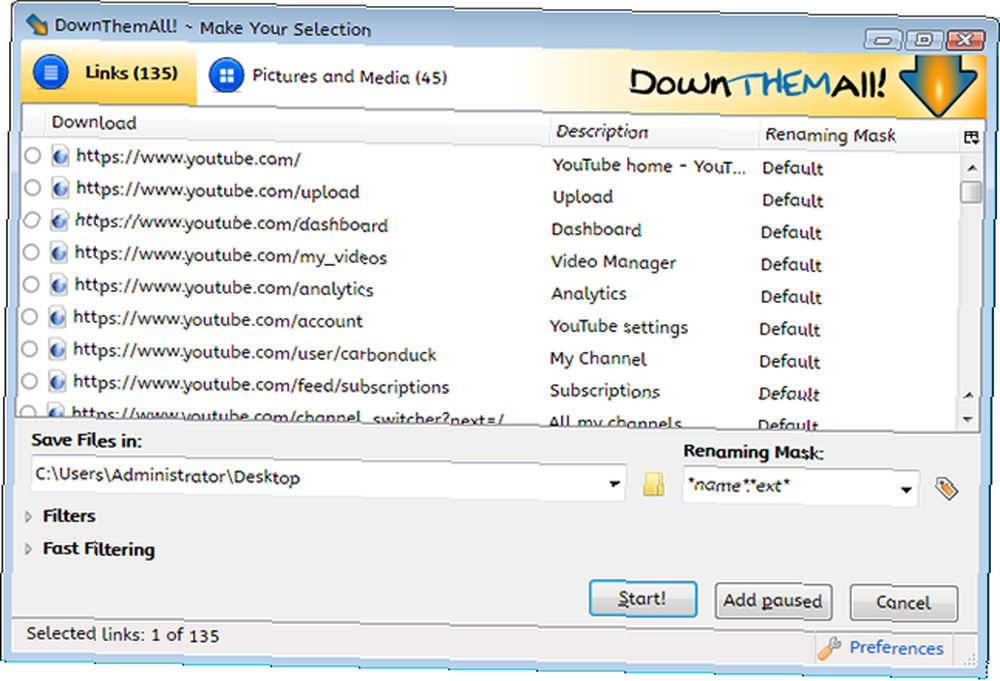Click the Default mask cell in Upload row

(x=793, y=200)
